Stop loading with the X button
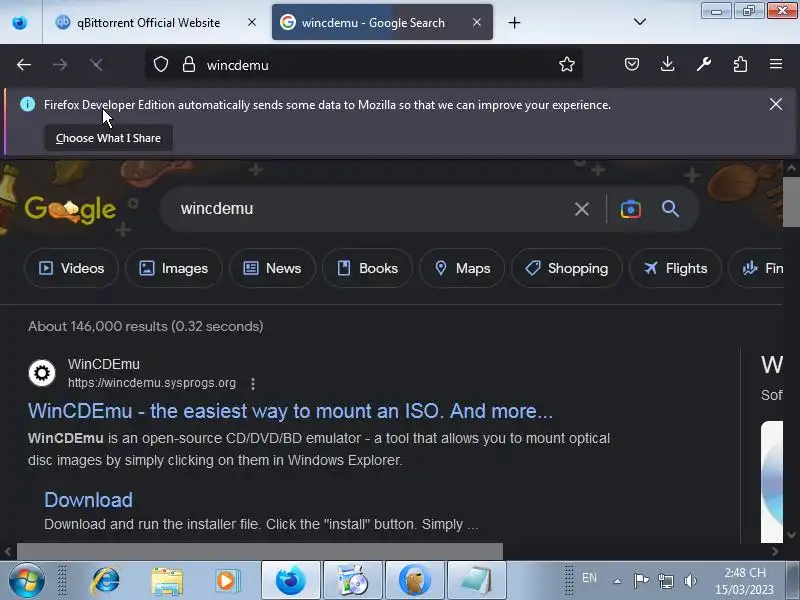 click(96, 65)
